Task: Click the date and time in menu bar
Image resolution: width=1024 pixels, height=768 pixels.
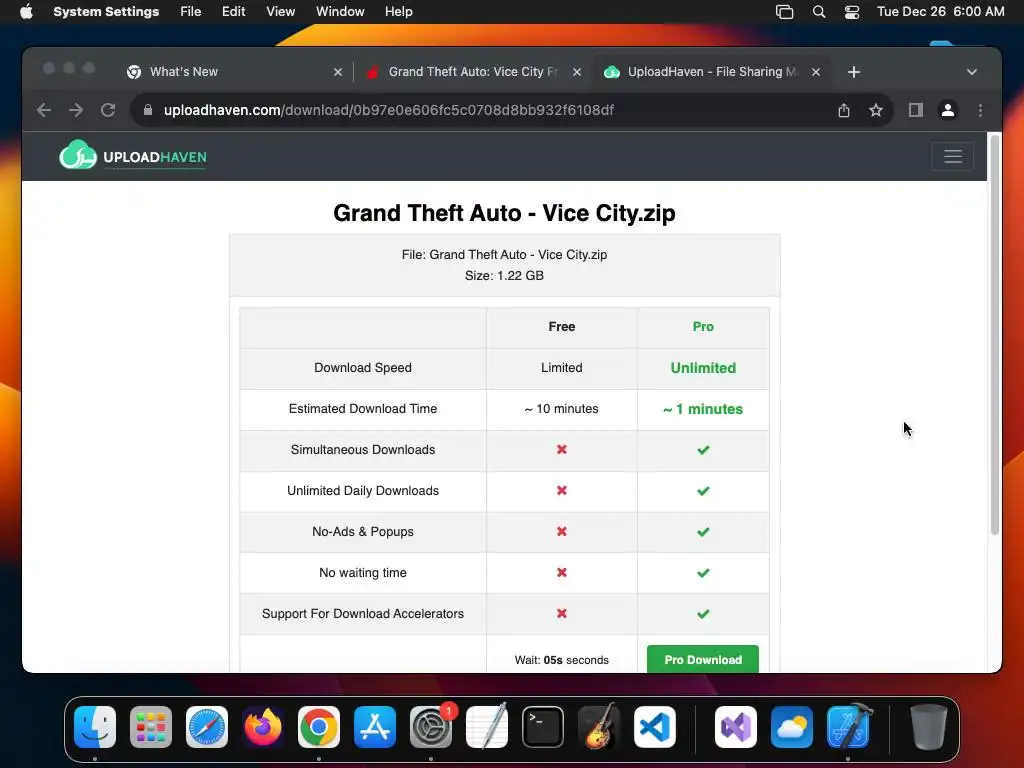Action: [x=940, y=12]
